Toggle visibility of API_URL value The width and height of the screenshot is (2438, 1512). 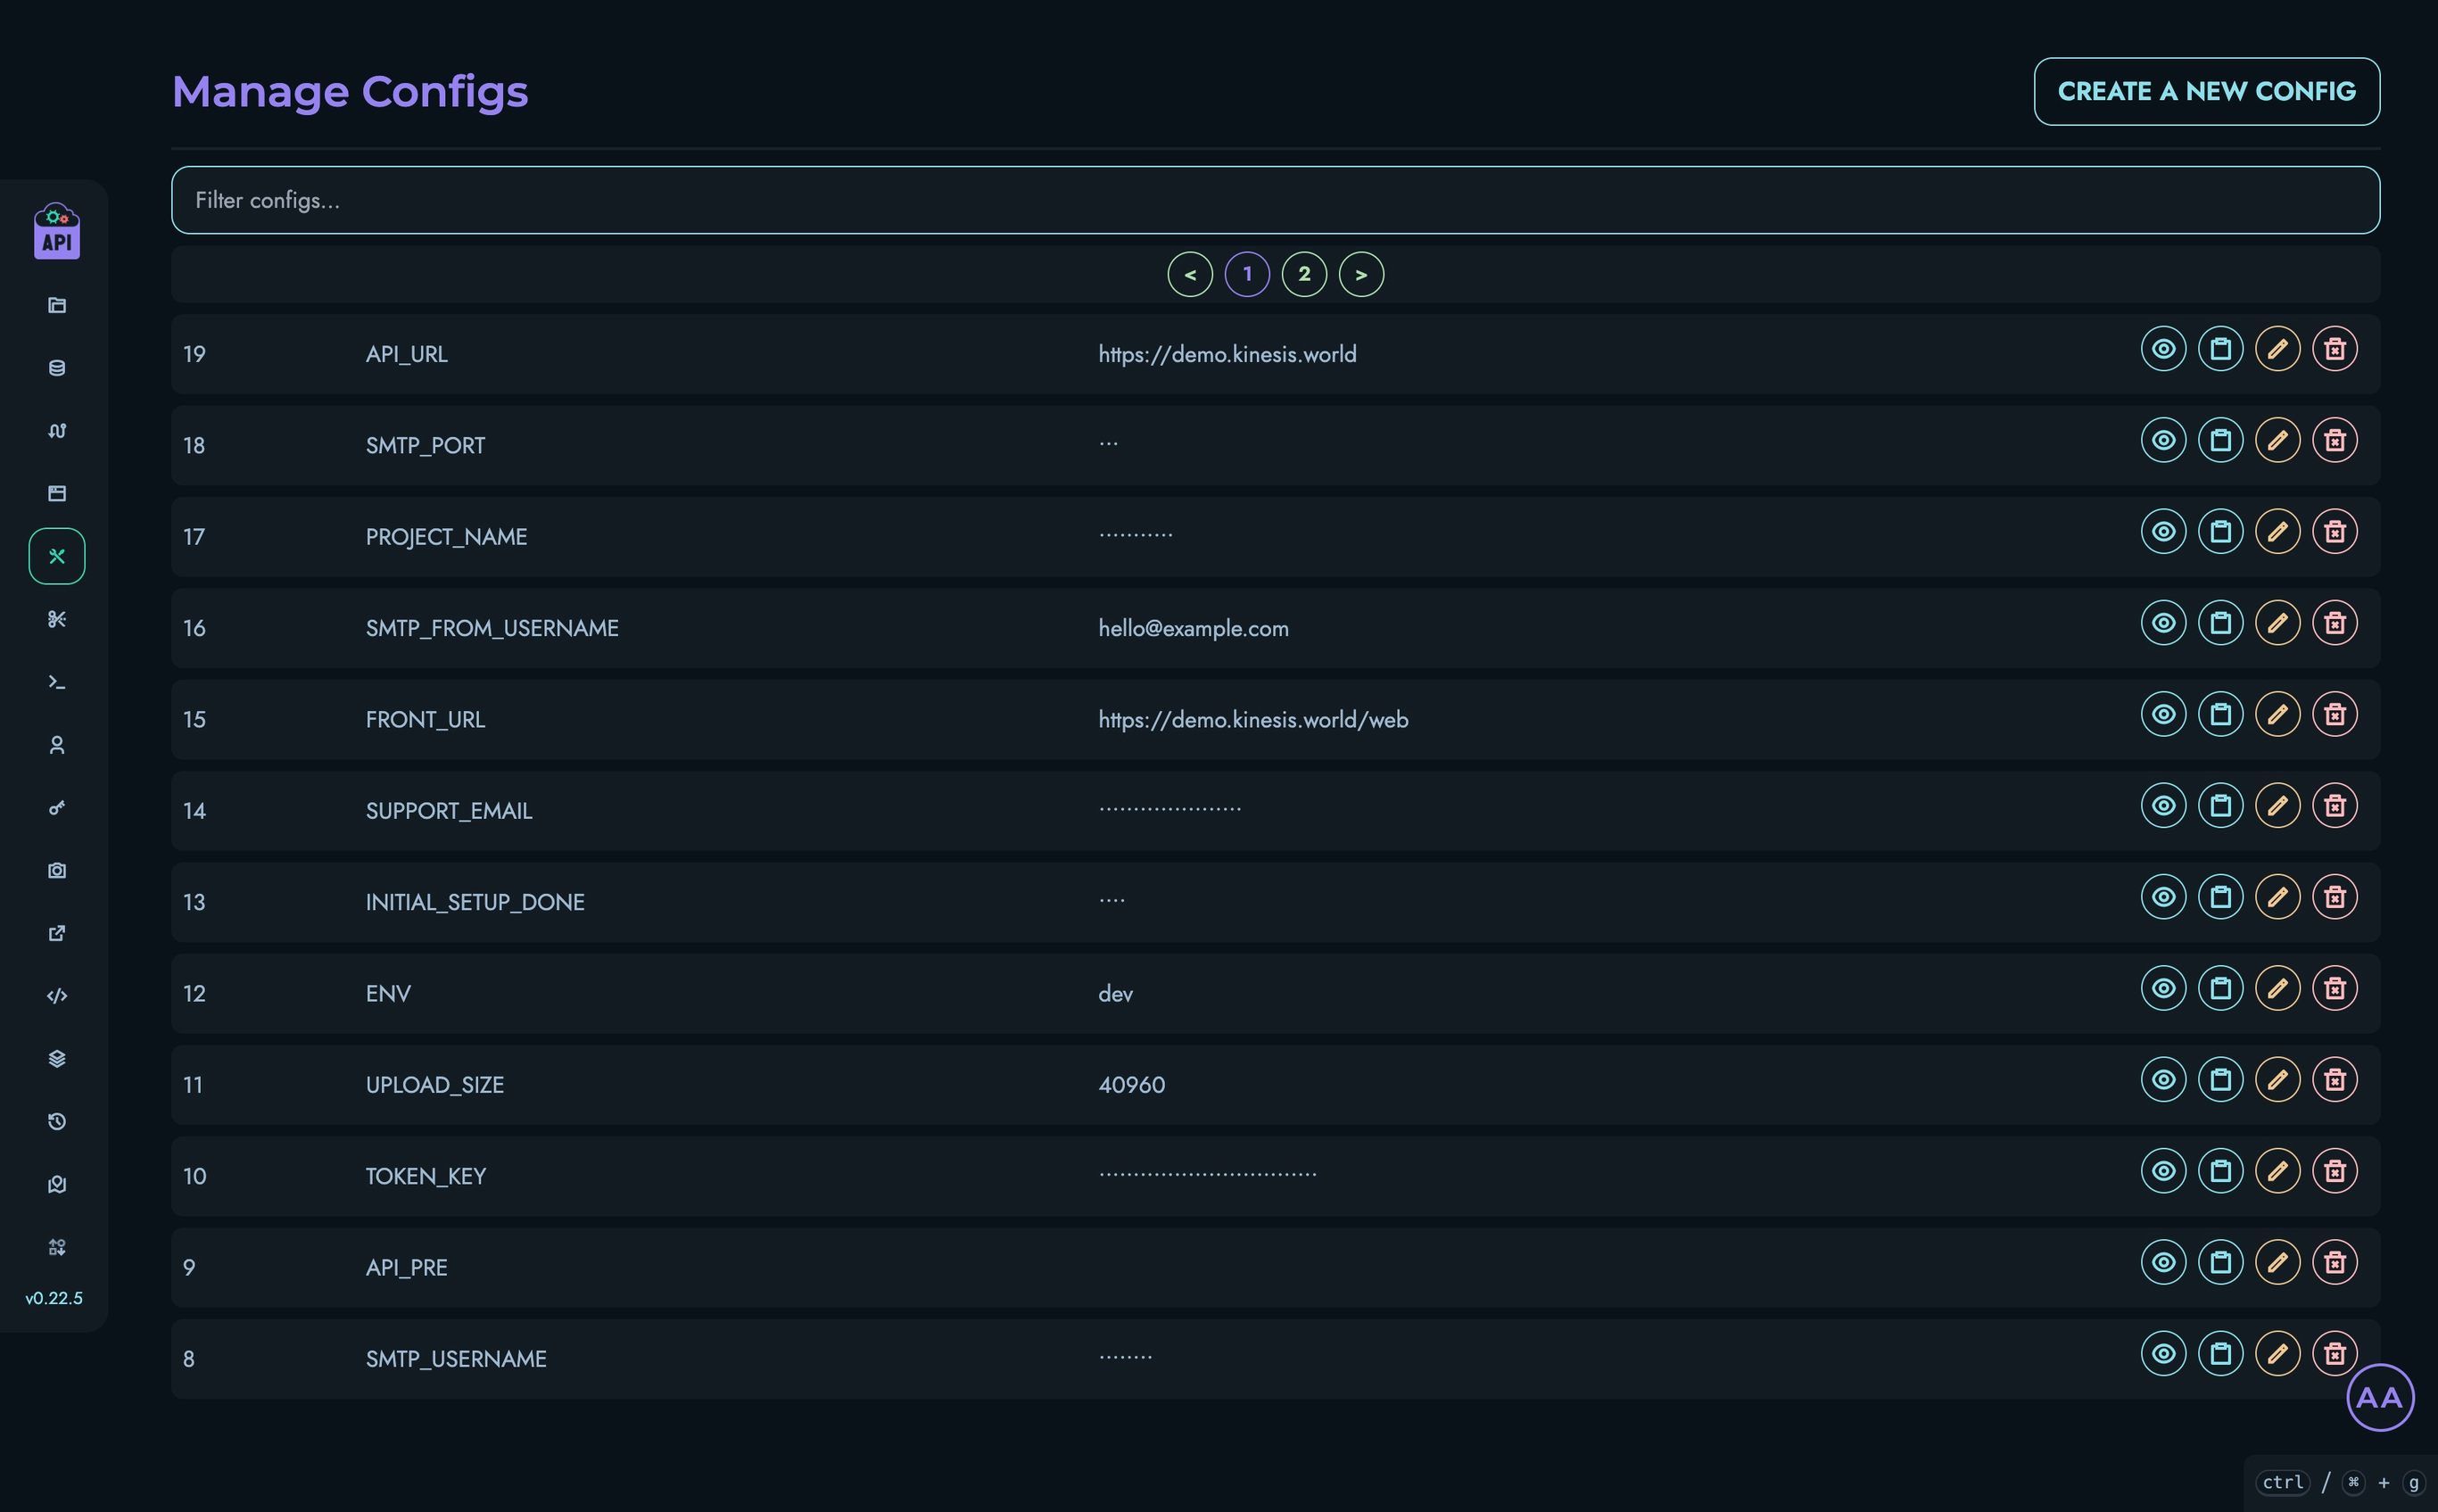click(x=2164, y=349)
